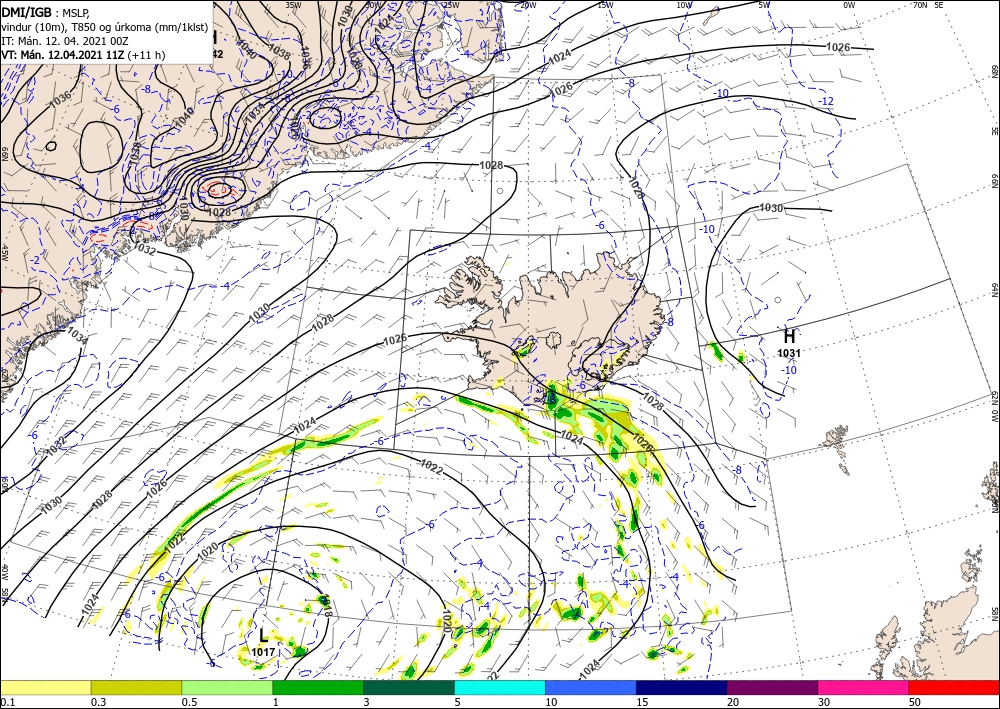This screenshot has height=709, width=1000.
Task: Click the olive 0.3–0.5 legend swatch
Action: [x=136, y=687]
